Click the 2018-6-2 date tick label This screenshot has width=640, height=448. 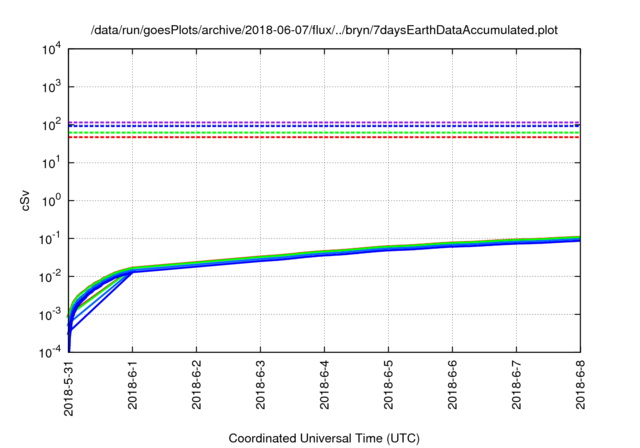point(197,384)
